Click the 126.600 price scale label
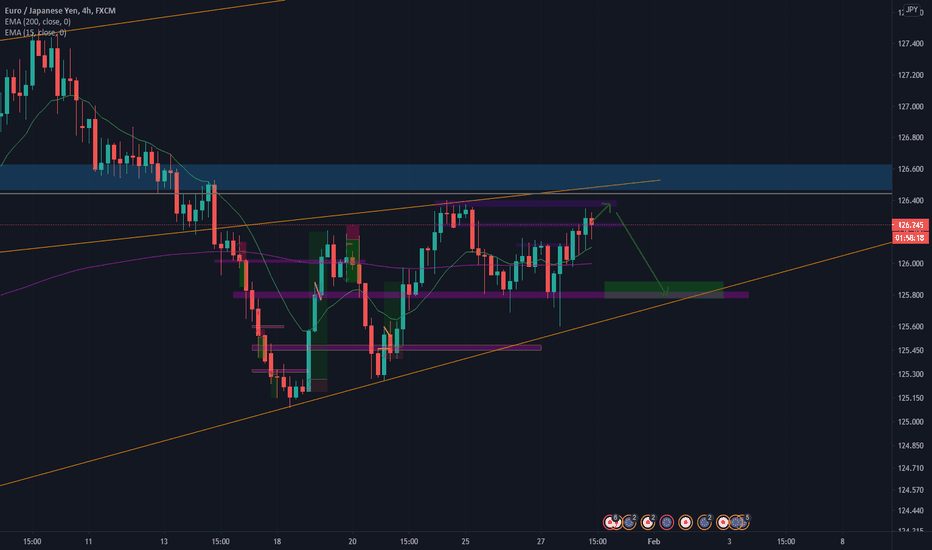Screen dimensions: 932x550 point(911,169)
